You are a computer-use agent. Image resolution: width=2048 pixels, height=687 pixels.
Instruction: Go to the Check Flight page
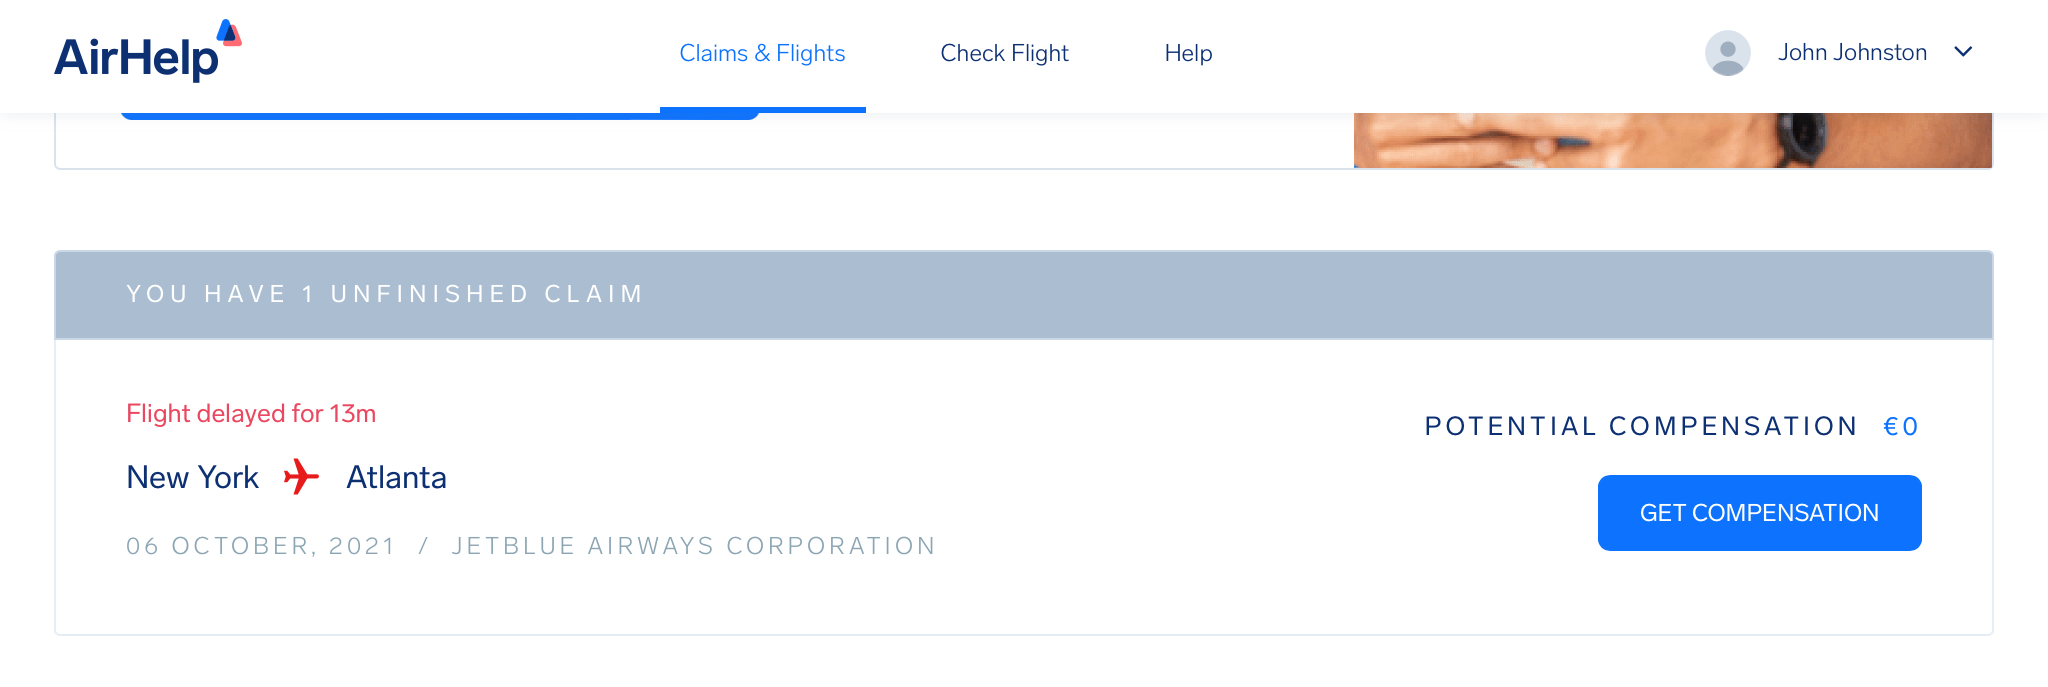click(x=1004, y=53)
